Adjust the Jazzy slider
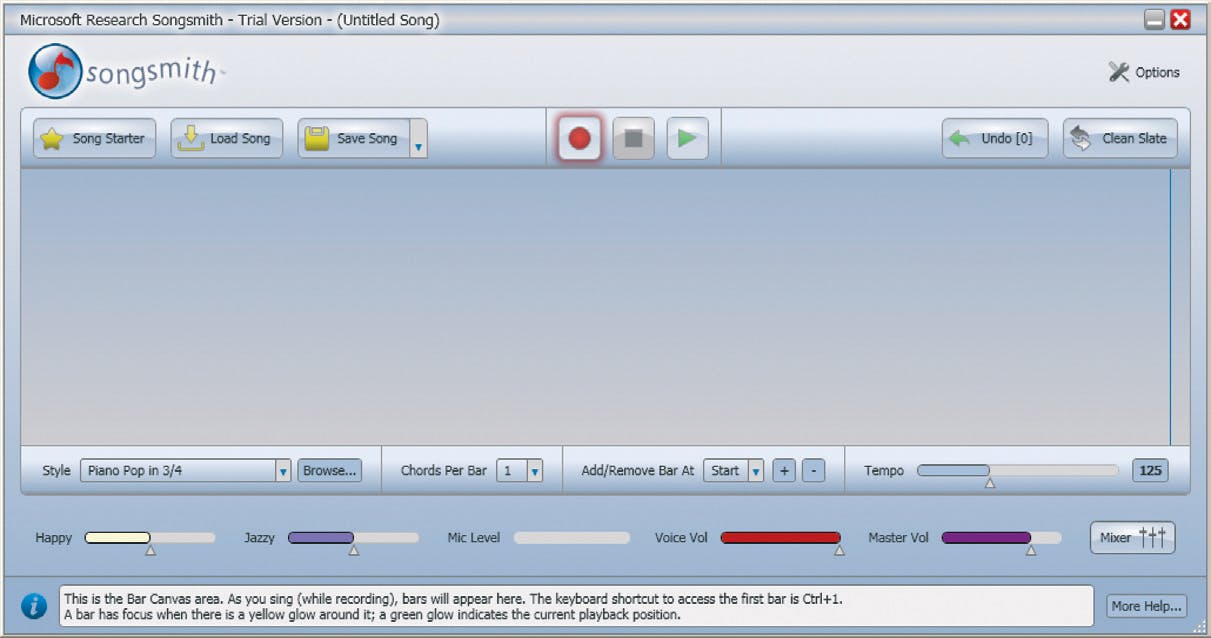Screen dimensions: 1211x638 coord(353,538)
